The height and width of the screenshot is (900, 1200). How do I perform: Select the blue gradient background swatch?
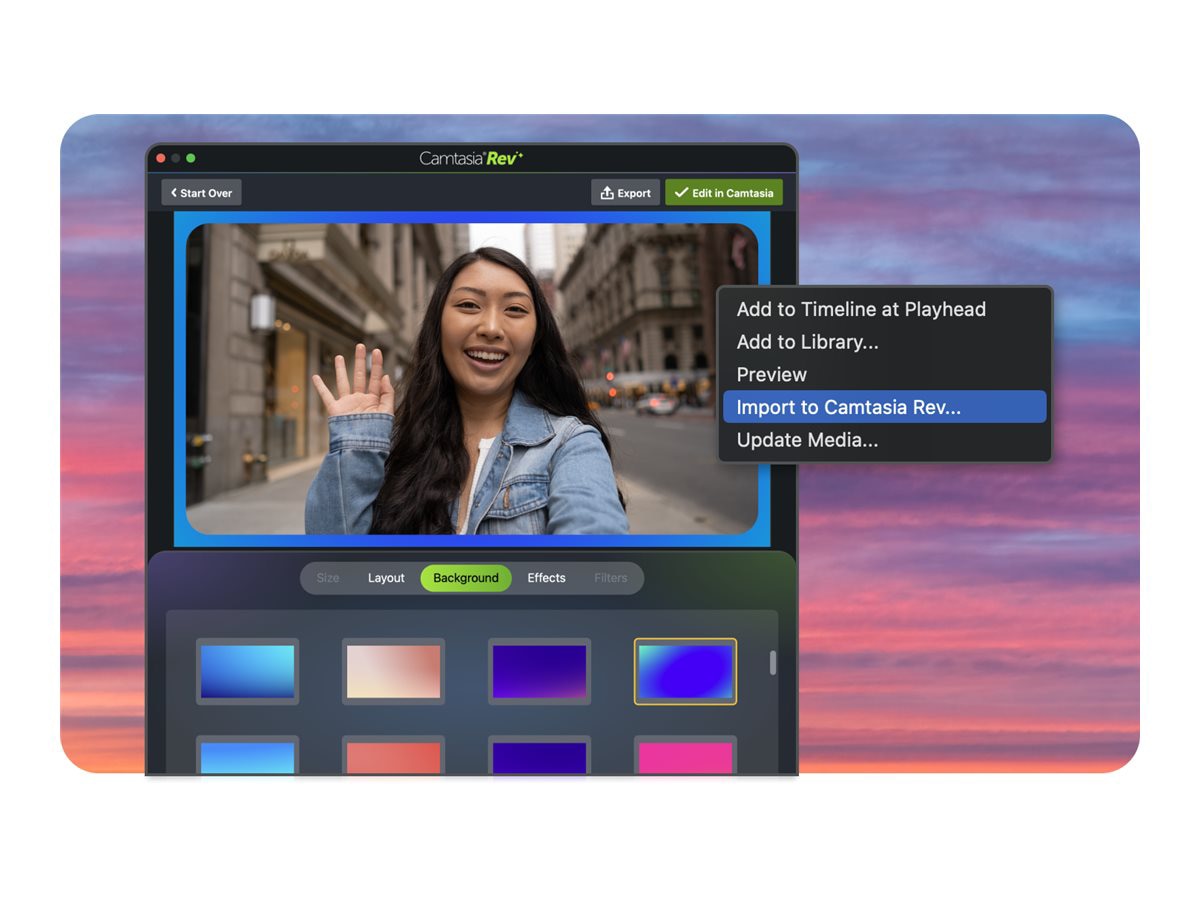coord(247,671)
